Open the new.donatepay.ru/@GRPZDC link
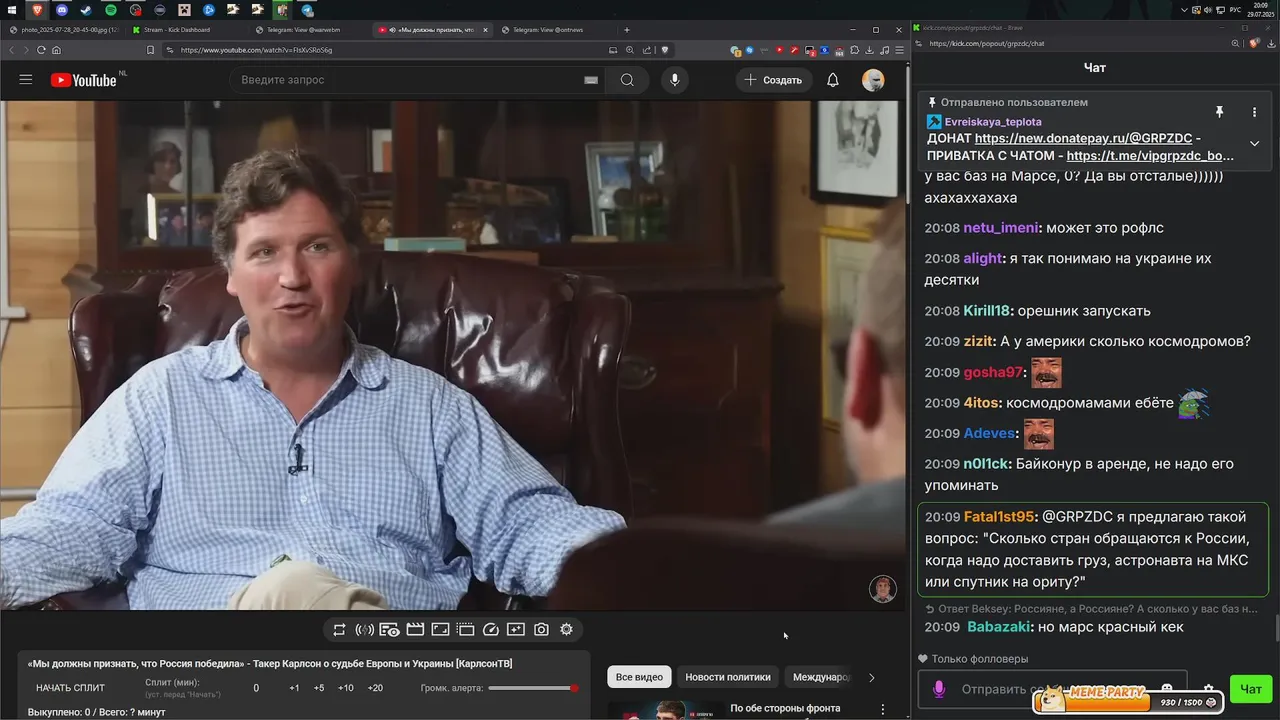The width and height of the screenshot is (1280, 720). coord(1083,138)
